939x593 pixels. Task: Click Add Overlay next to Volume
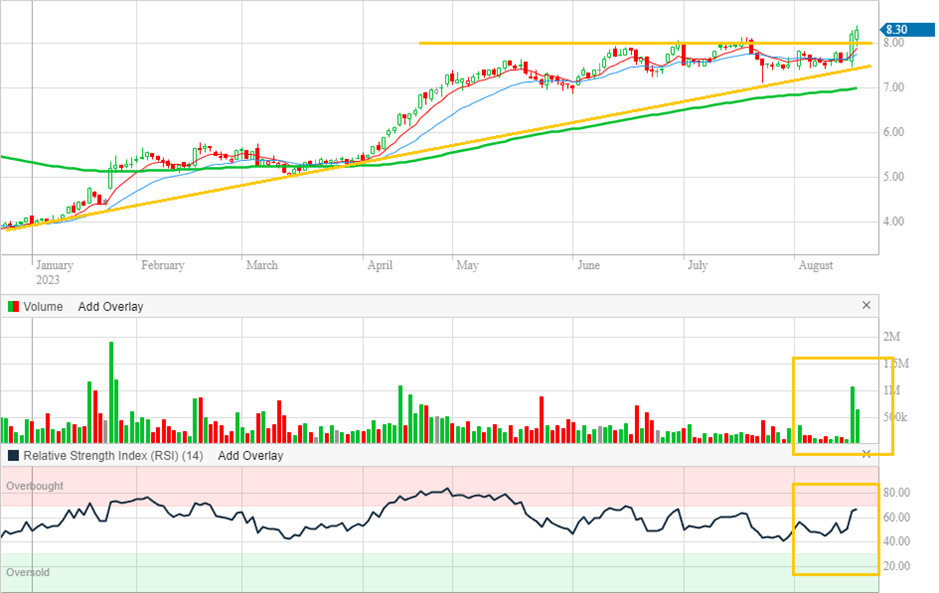pos(110,307)
